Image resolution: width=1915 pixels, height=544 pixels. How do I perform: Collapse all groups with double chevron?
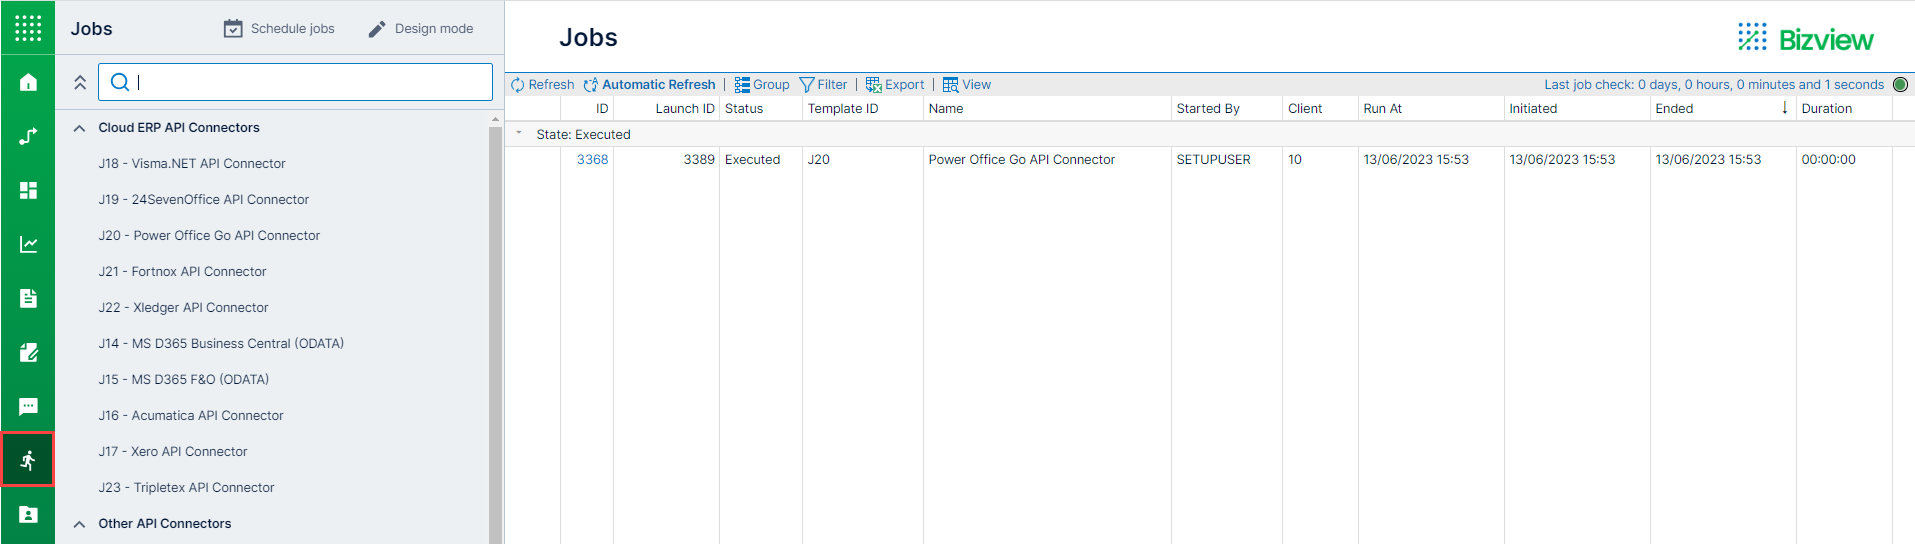click(80, 82)
